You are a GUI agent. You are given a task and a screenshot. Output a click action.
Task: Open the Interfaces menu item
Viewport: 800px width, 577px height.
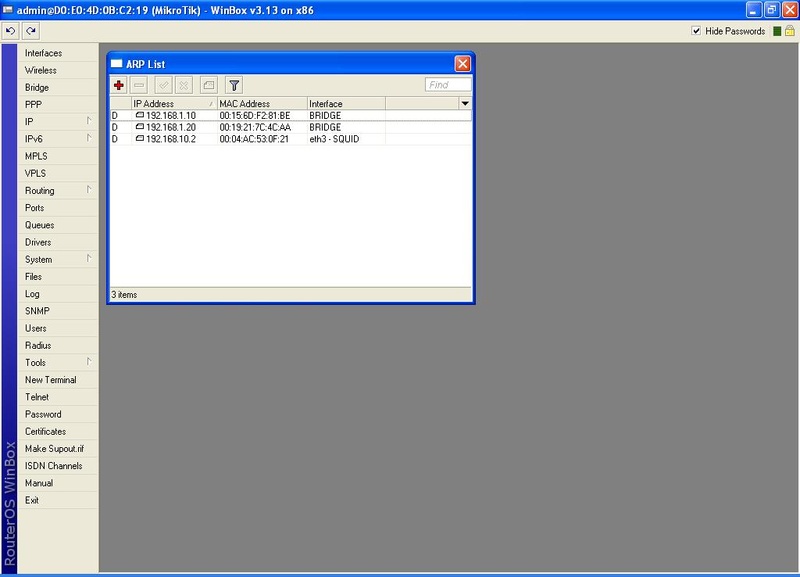[x=58, y=53]
